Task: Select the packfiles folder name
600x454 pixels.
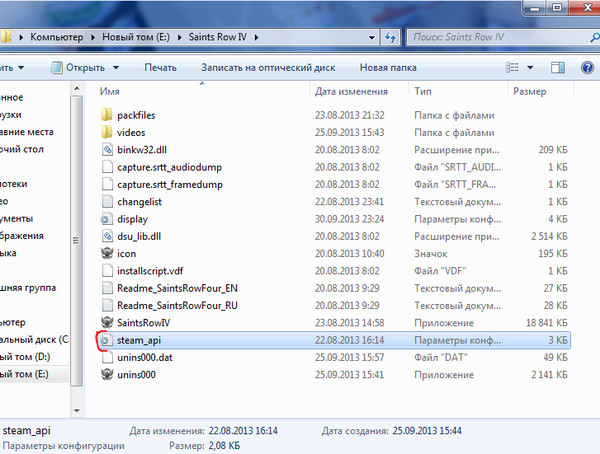Action: point(136,115)
